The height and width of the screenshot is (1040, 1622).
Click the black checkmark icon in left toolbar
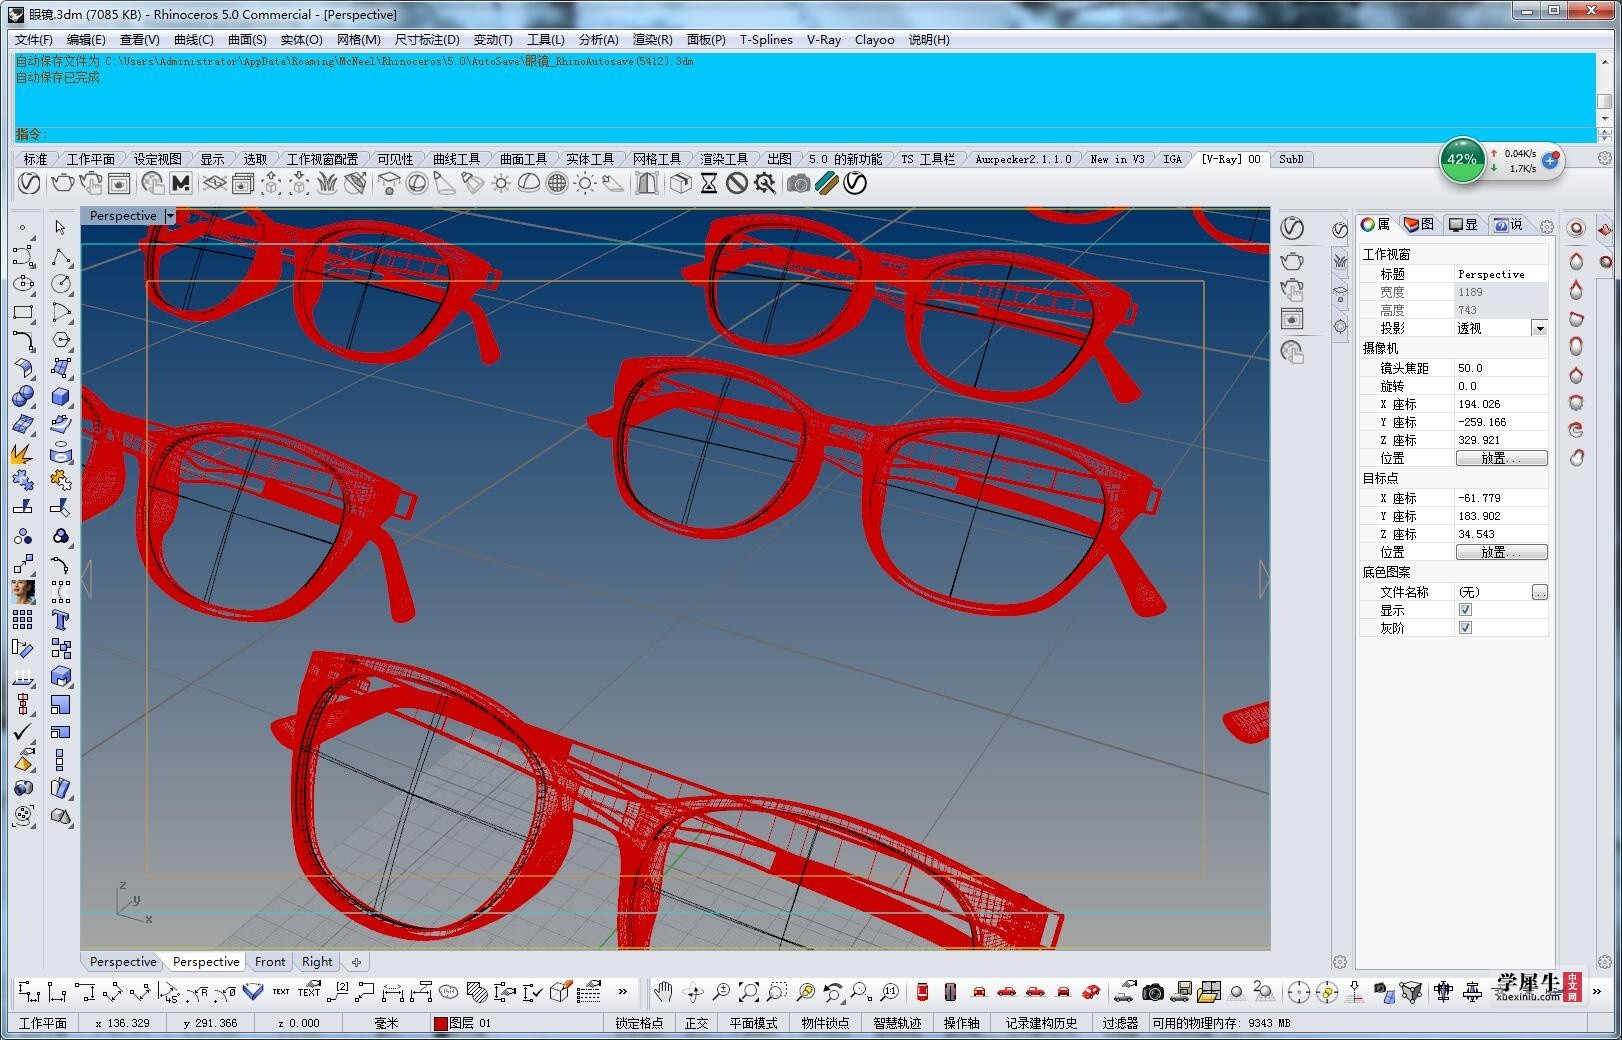[x=23, y=732]
